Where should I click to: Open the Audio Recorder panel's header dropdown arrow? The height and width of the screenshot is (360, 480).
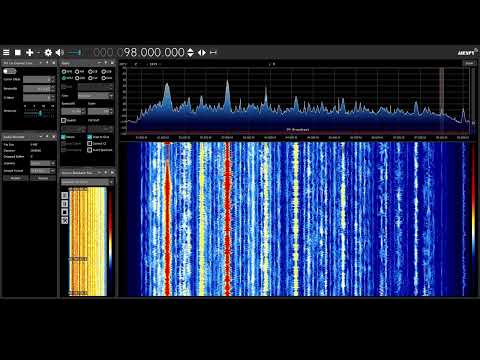tap(41, 136)
